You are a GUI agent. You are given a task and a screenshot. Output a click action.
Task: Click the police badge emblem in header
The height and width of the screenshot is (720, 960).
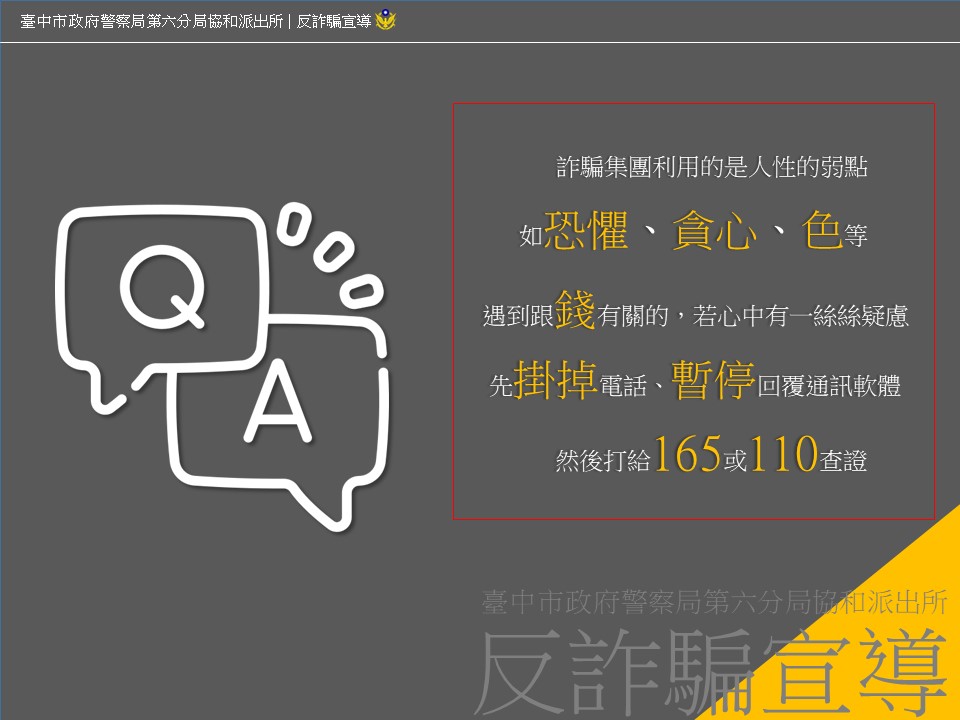pyautogui.click(x=386, y=21)
